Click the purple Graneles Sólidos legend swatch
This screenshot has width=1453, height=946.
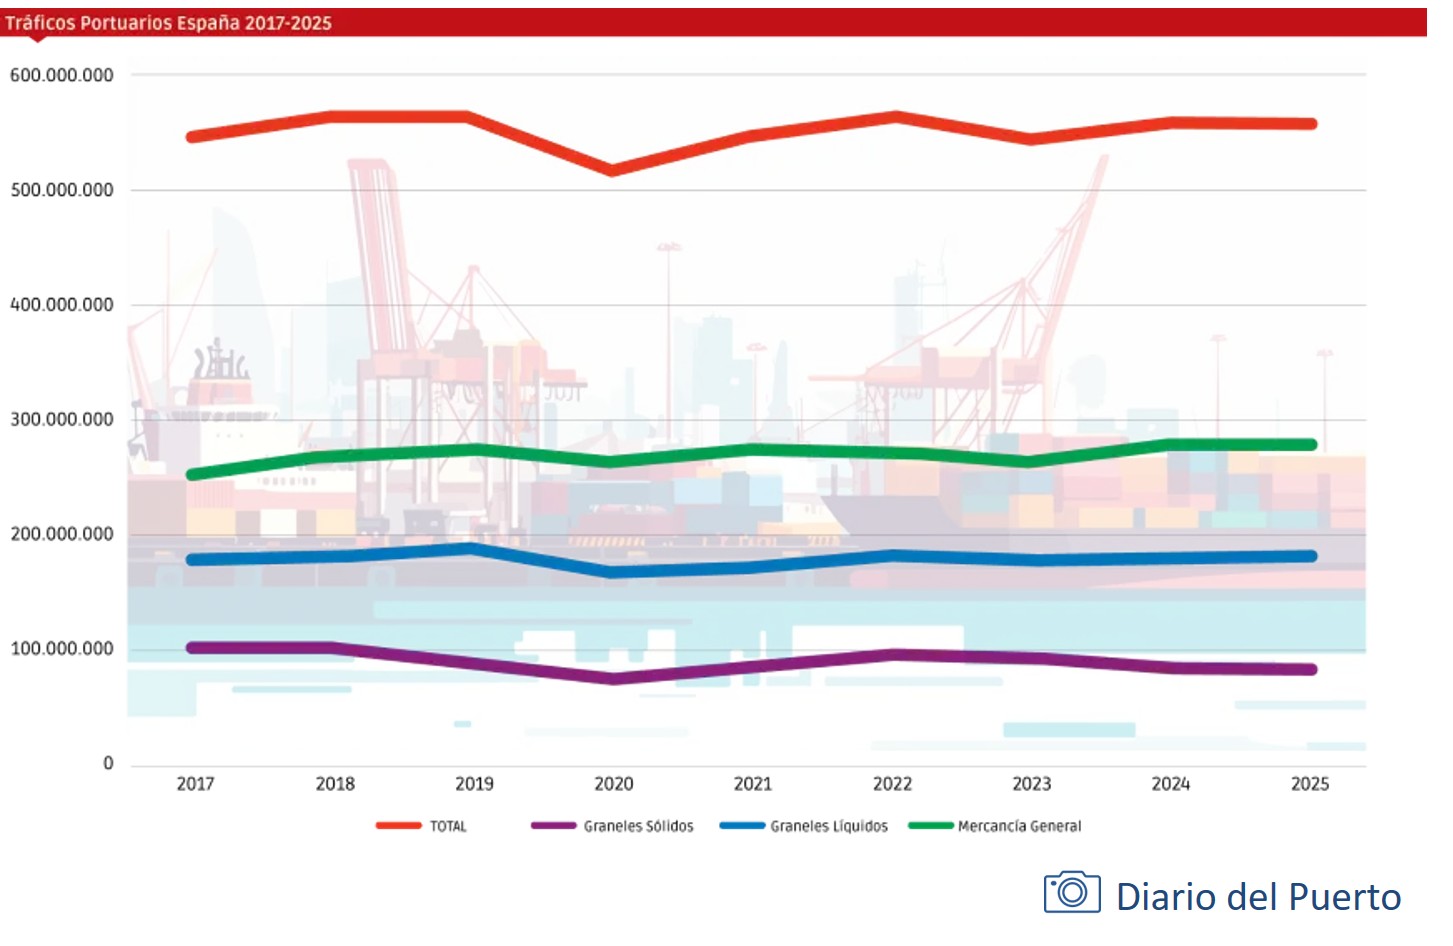(x=553, y=826)
